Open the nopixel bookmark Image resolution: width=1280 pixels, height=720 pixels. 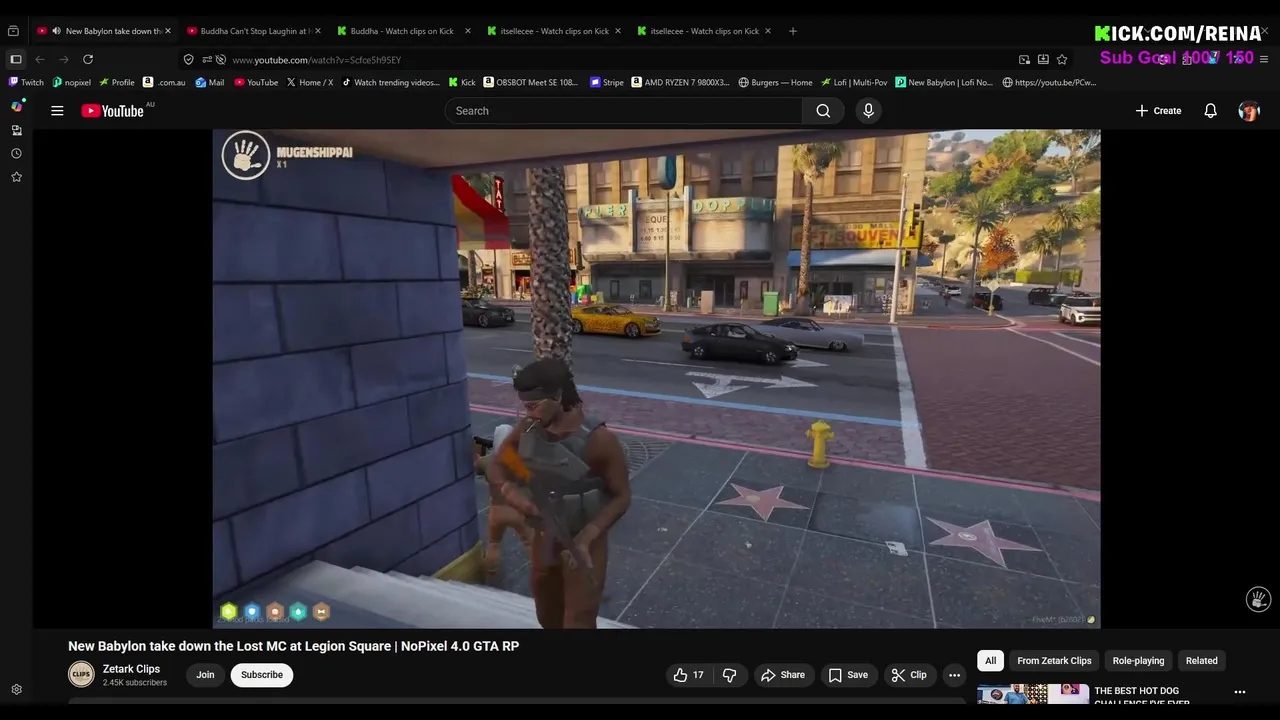[71, 83]
